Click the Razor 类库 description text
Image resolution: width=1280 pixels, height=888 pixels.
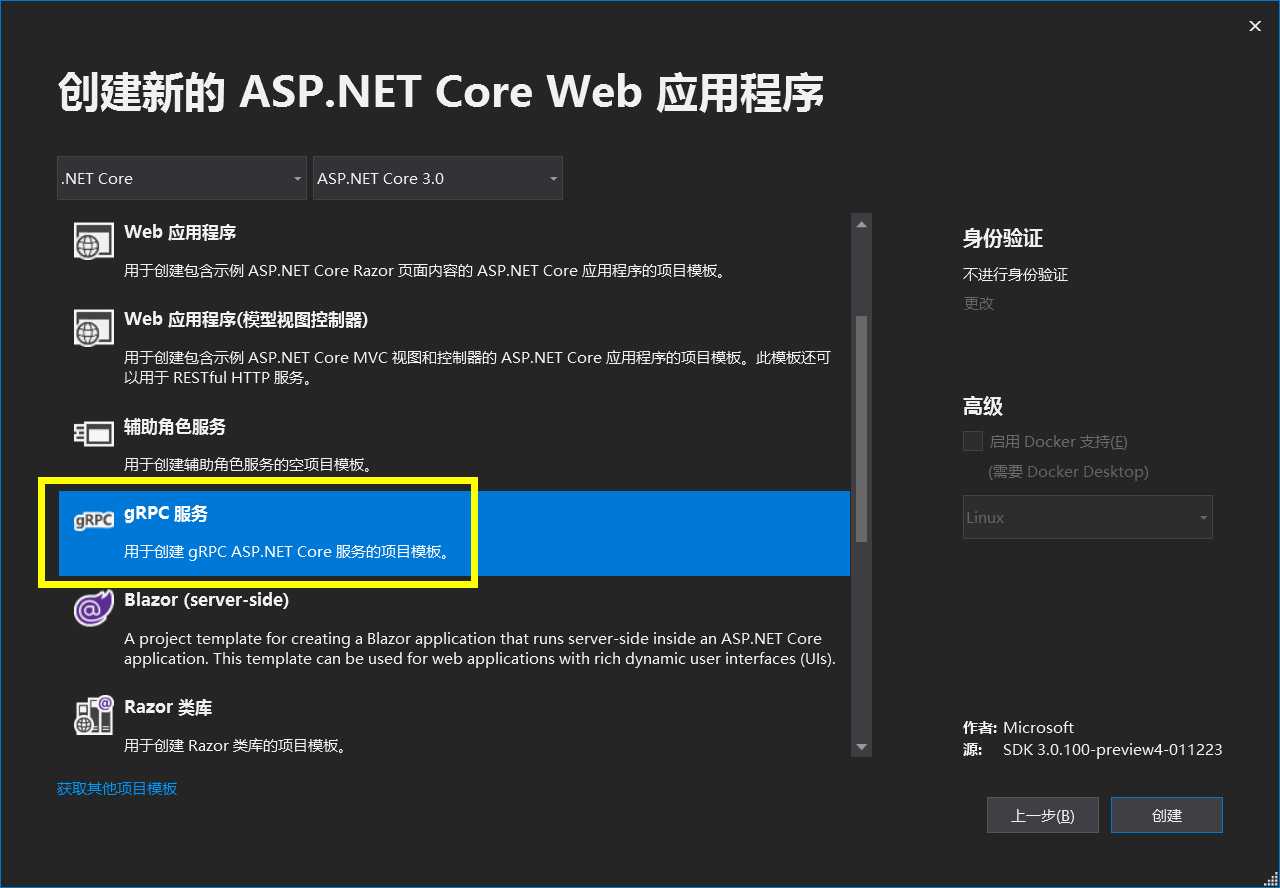click(x=235, y=745)
